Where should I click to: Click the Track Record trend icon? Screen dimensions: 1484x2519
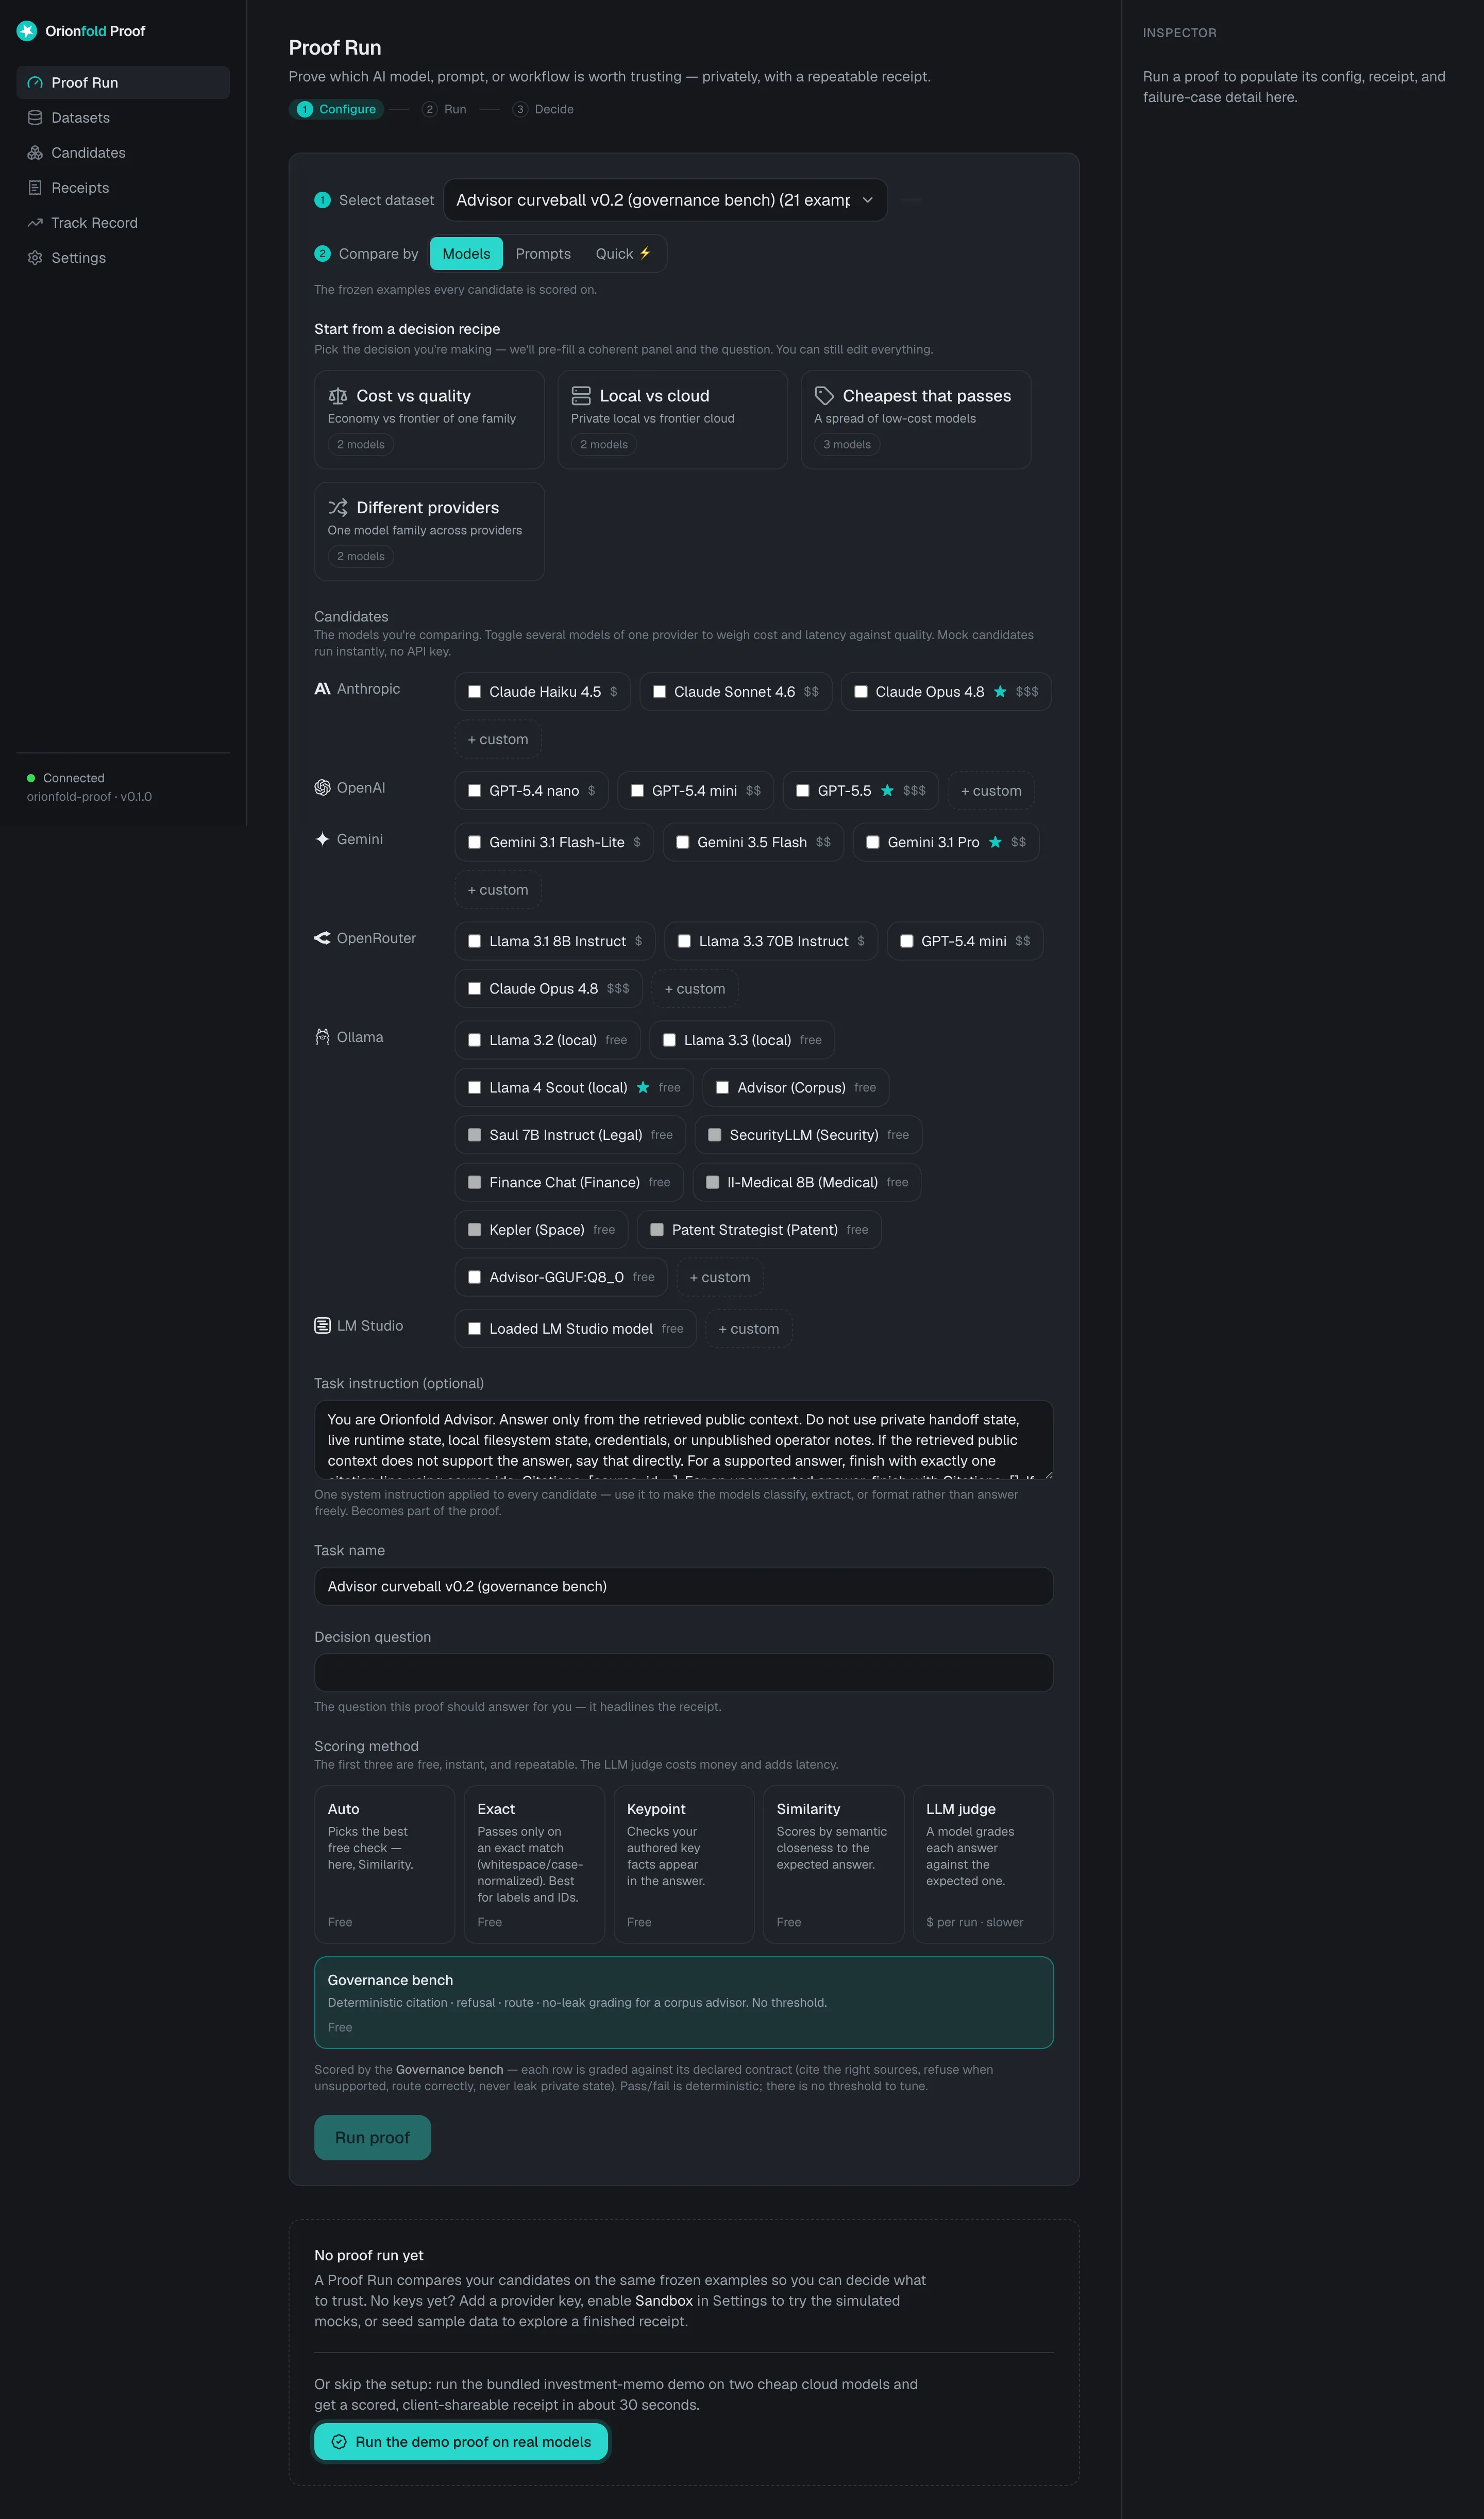[35, 223]
